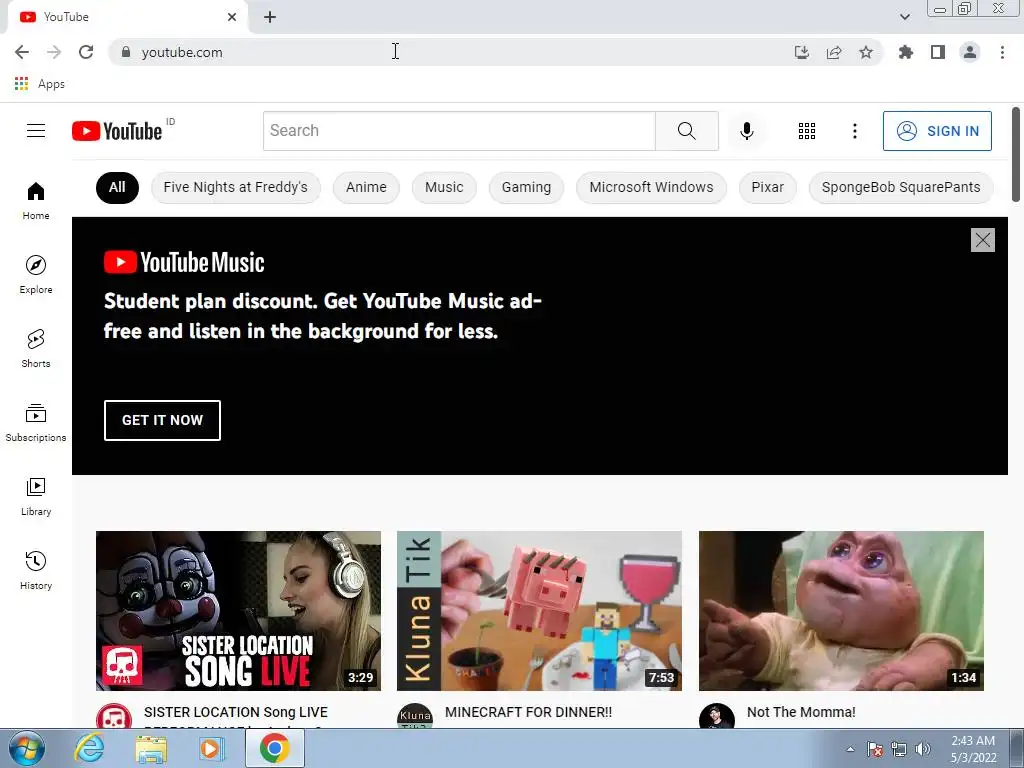Click the SIGN IN button
The height and width of the screenshot is (768, 1024).
(x=937, y=131)
